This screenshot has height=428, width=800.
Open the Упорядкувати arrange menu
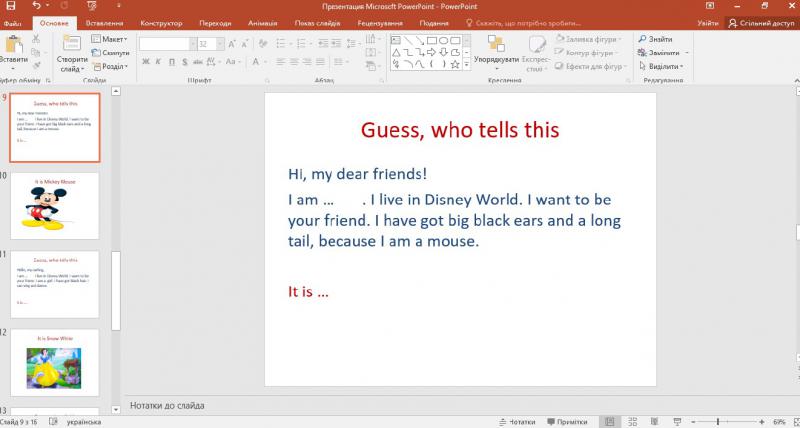pyautogui.click(x=496, y=53)
